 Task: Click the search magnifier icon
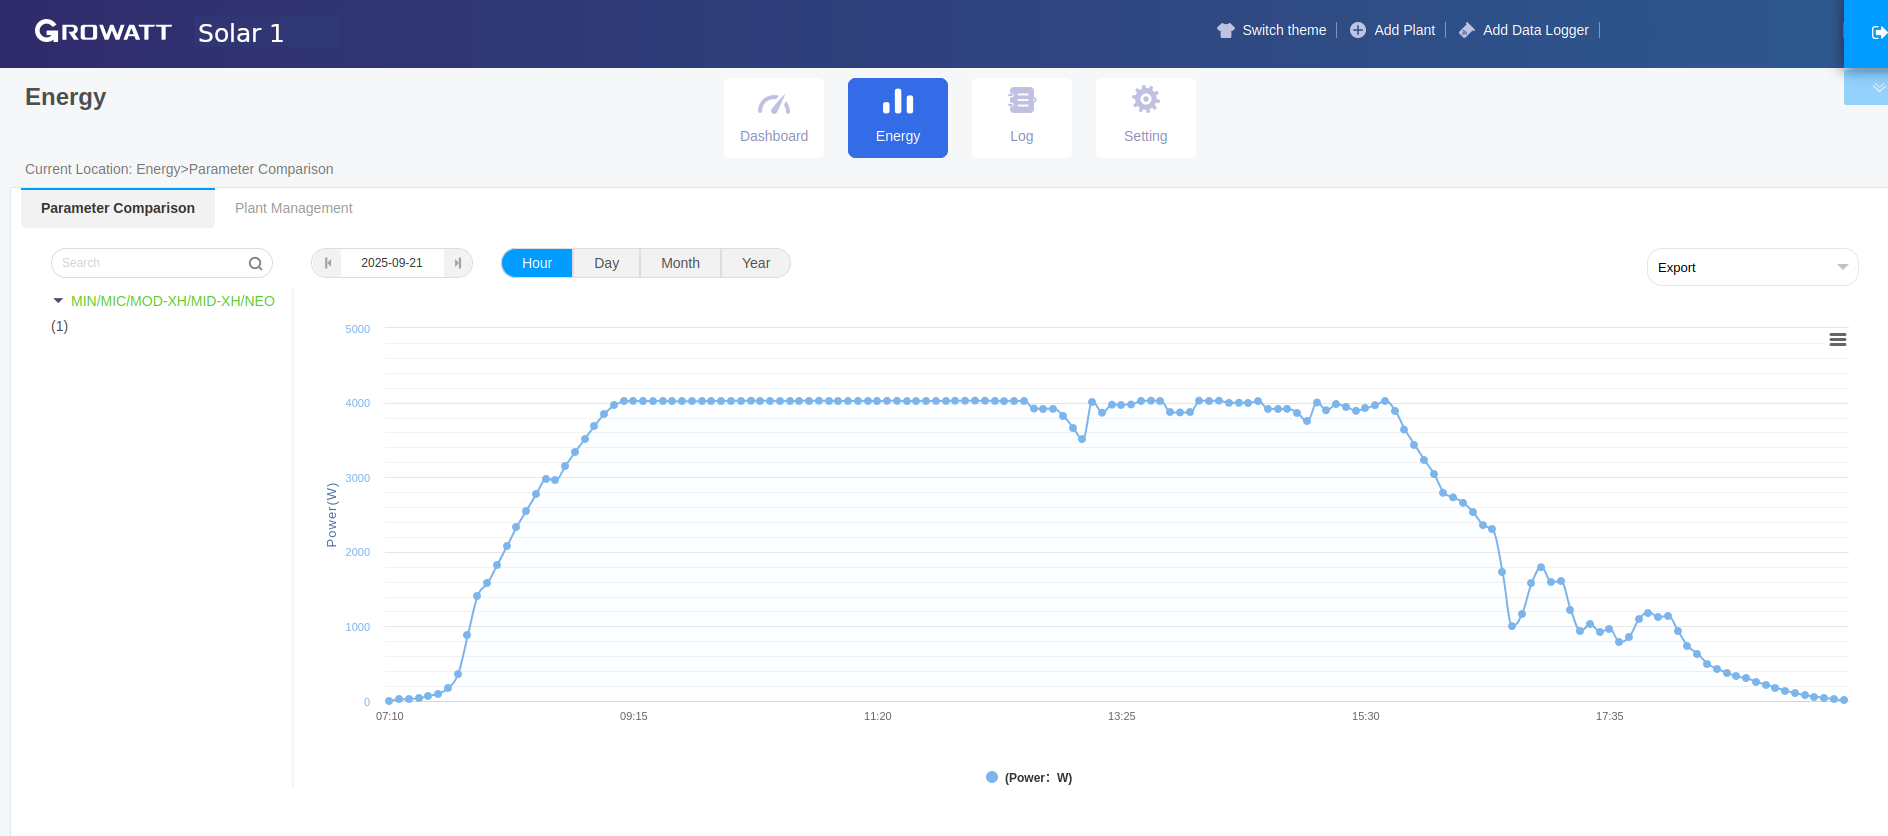(x=255, y=263)
